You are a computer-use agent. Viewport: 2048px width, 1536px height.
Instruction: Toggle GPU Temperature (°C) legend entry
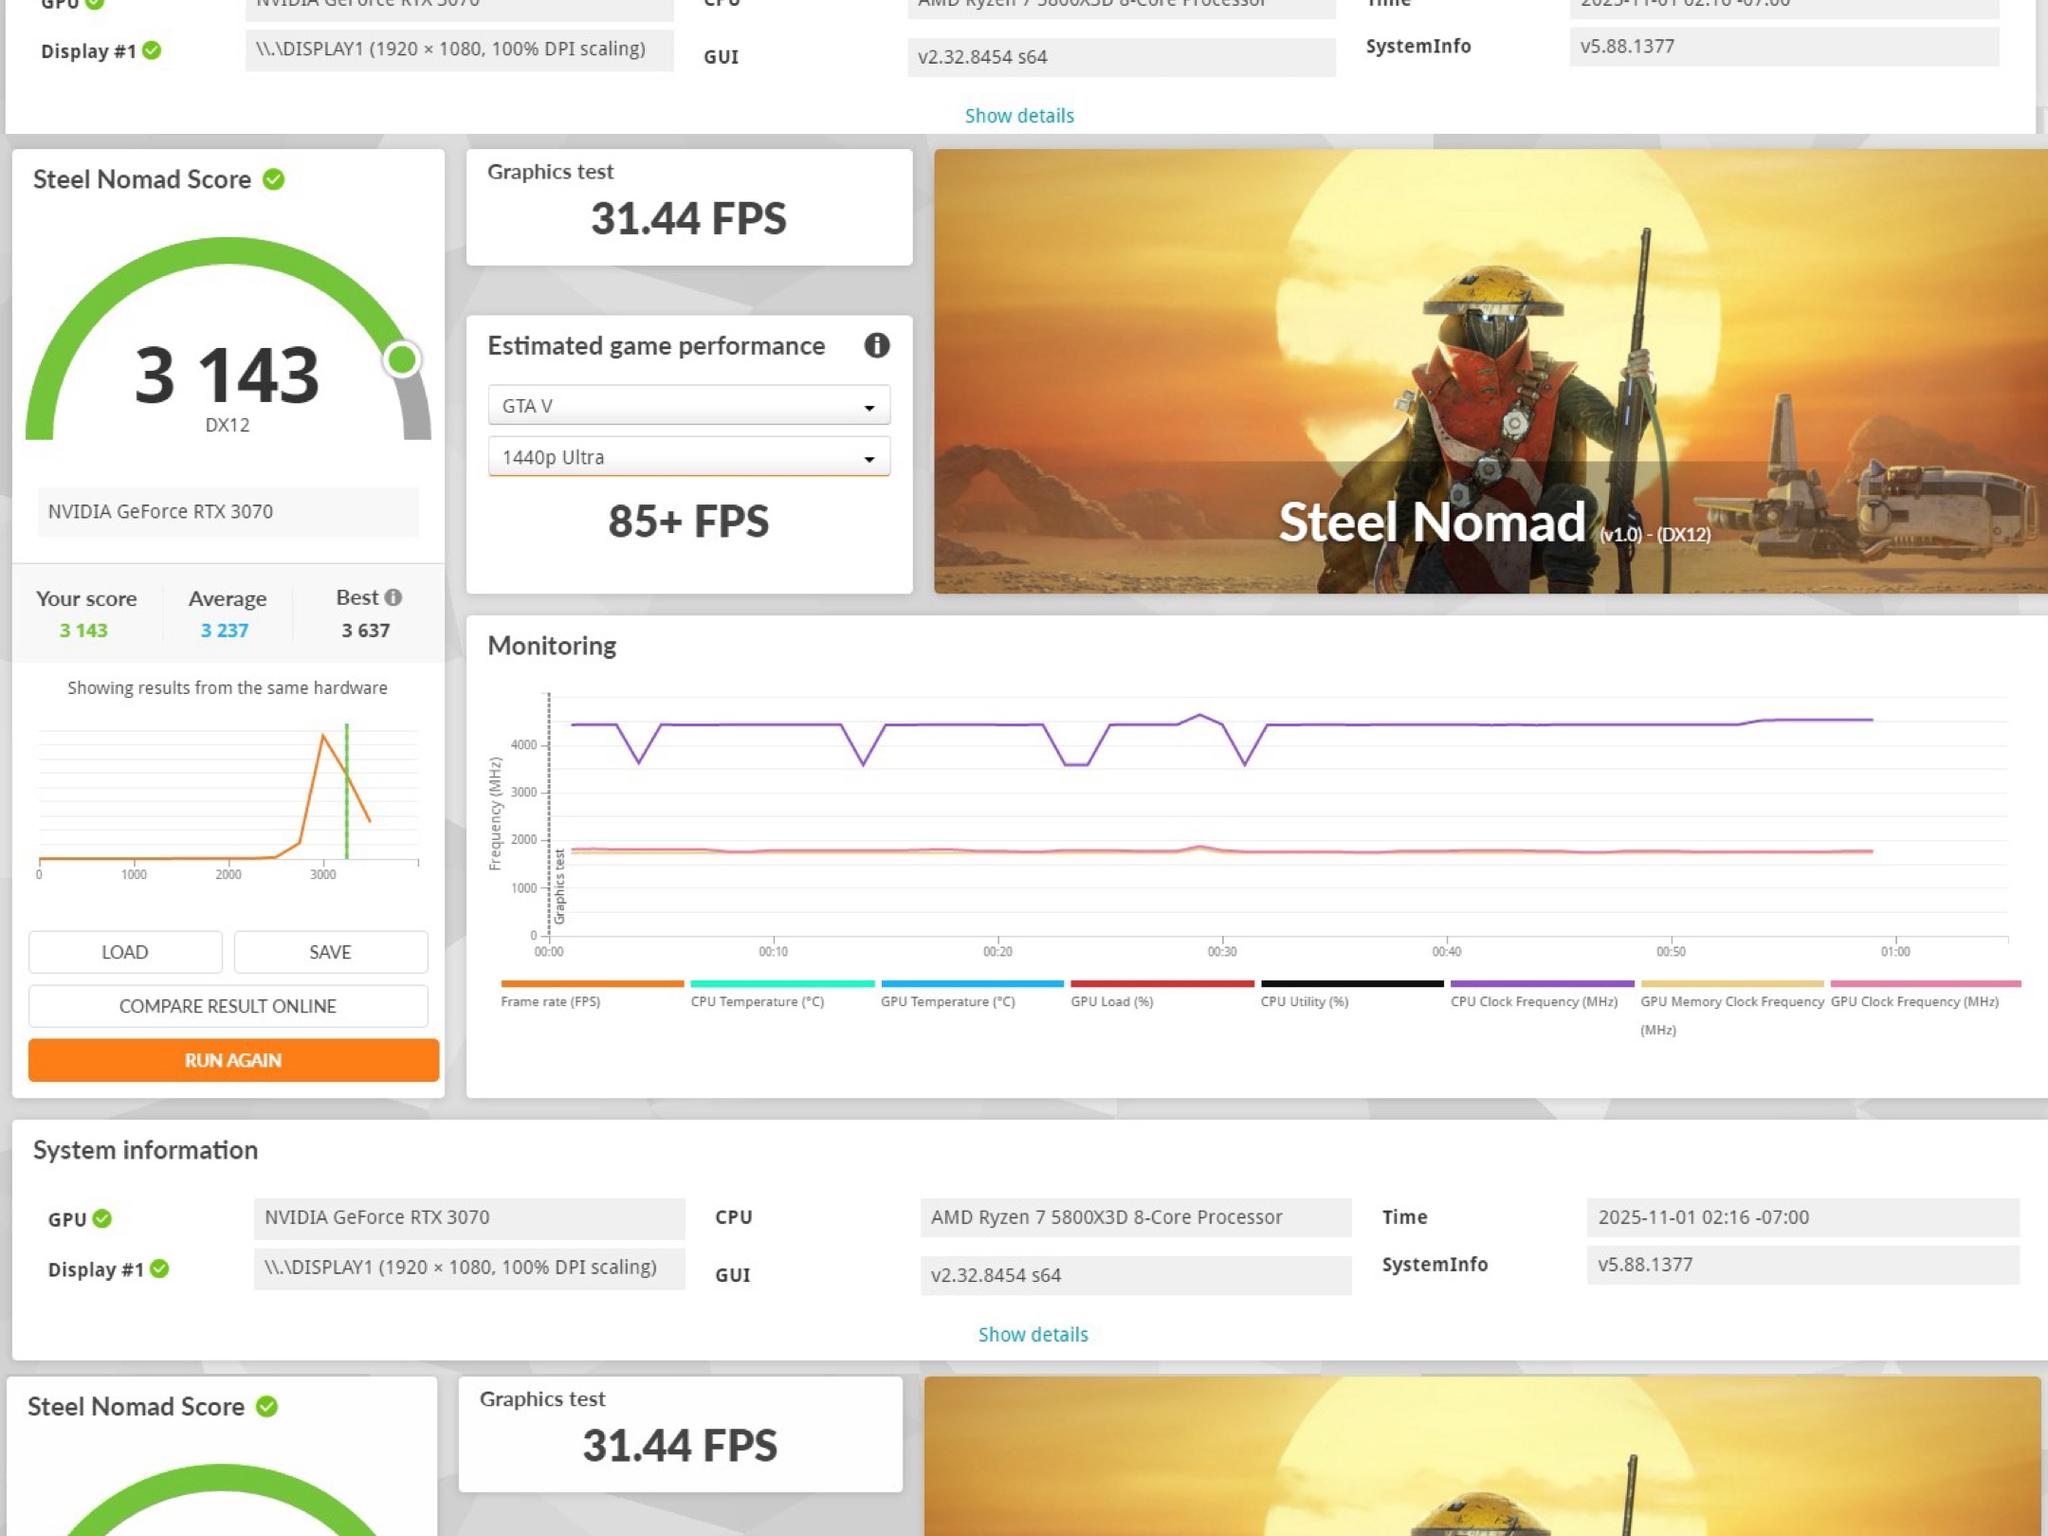972,993
